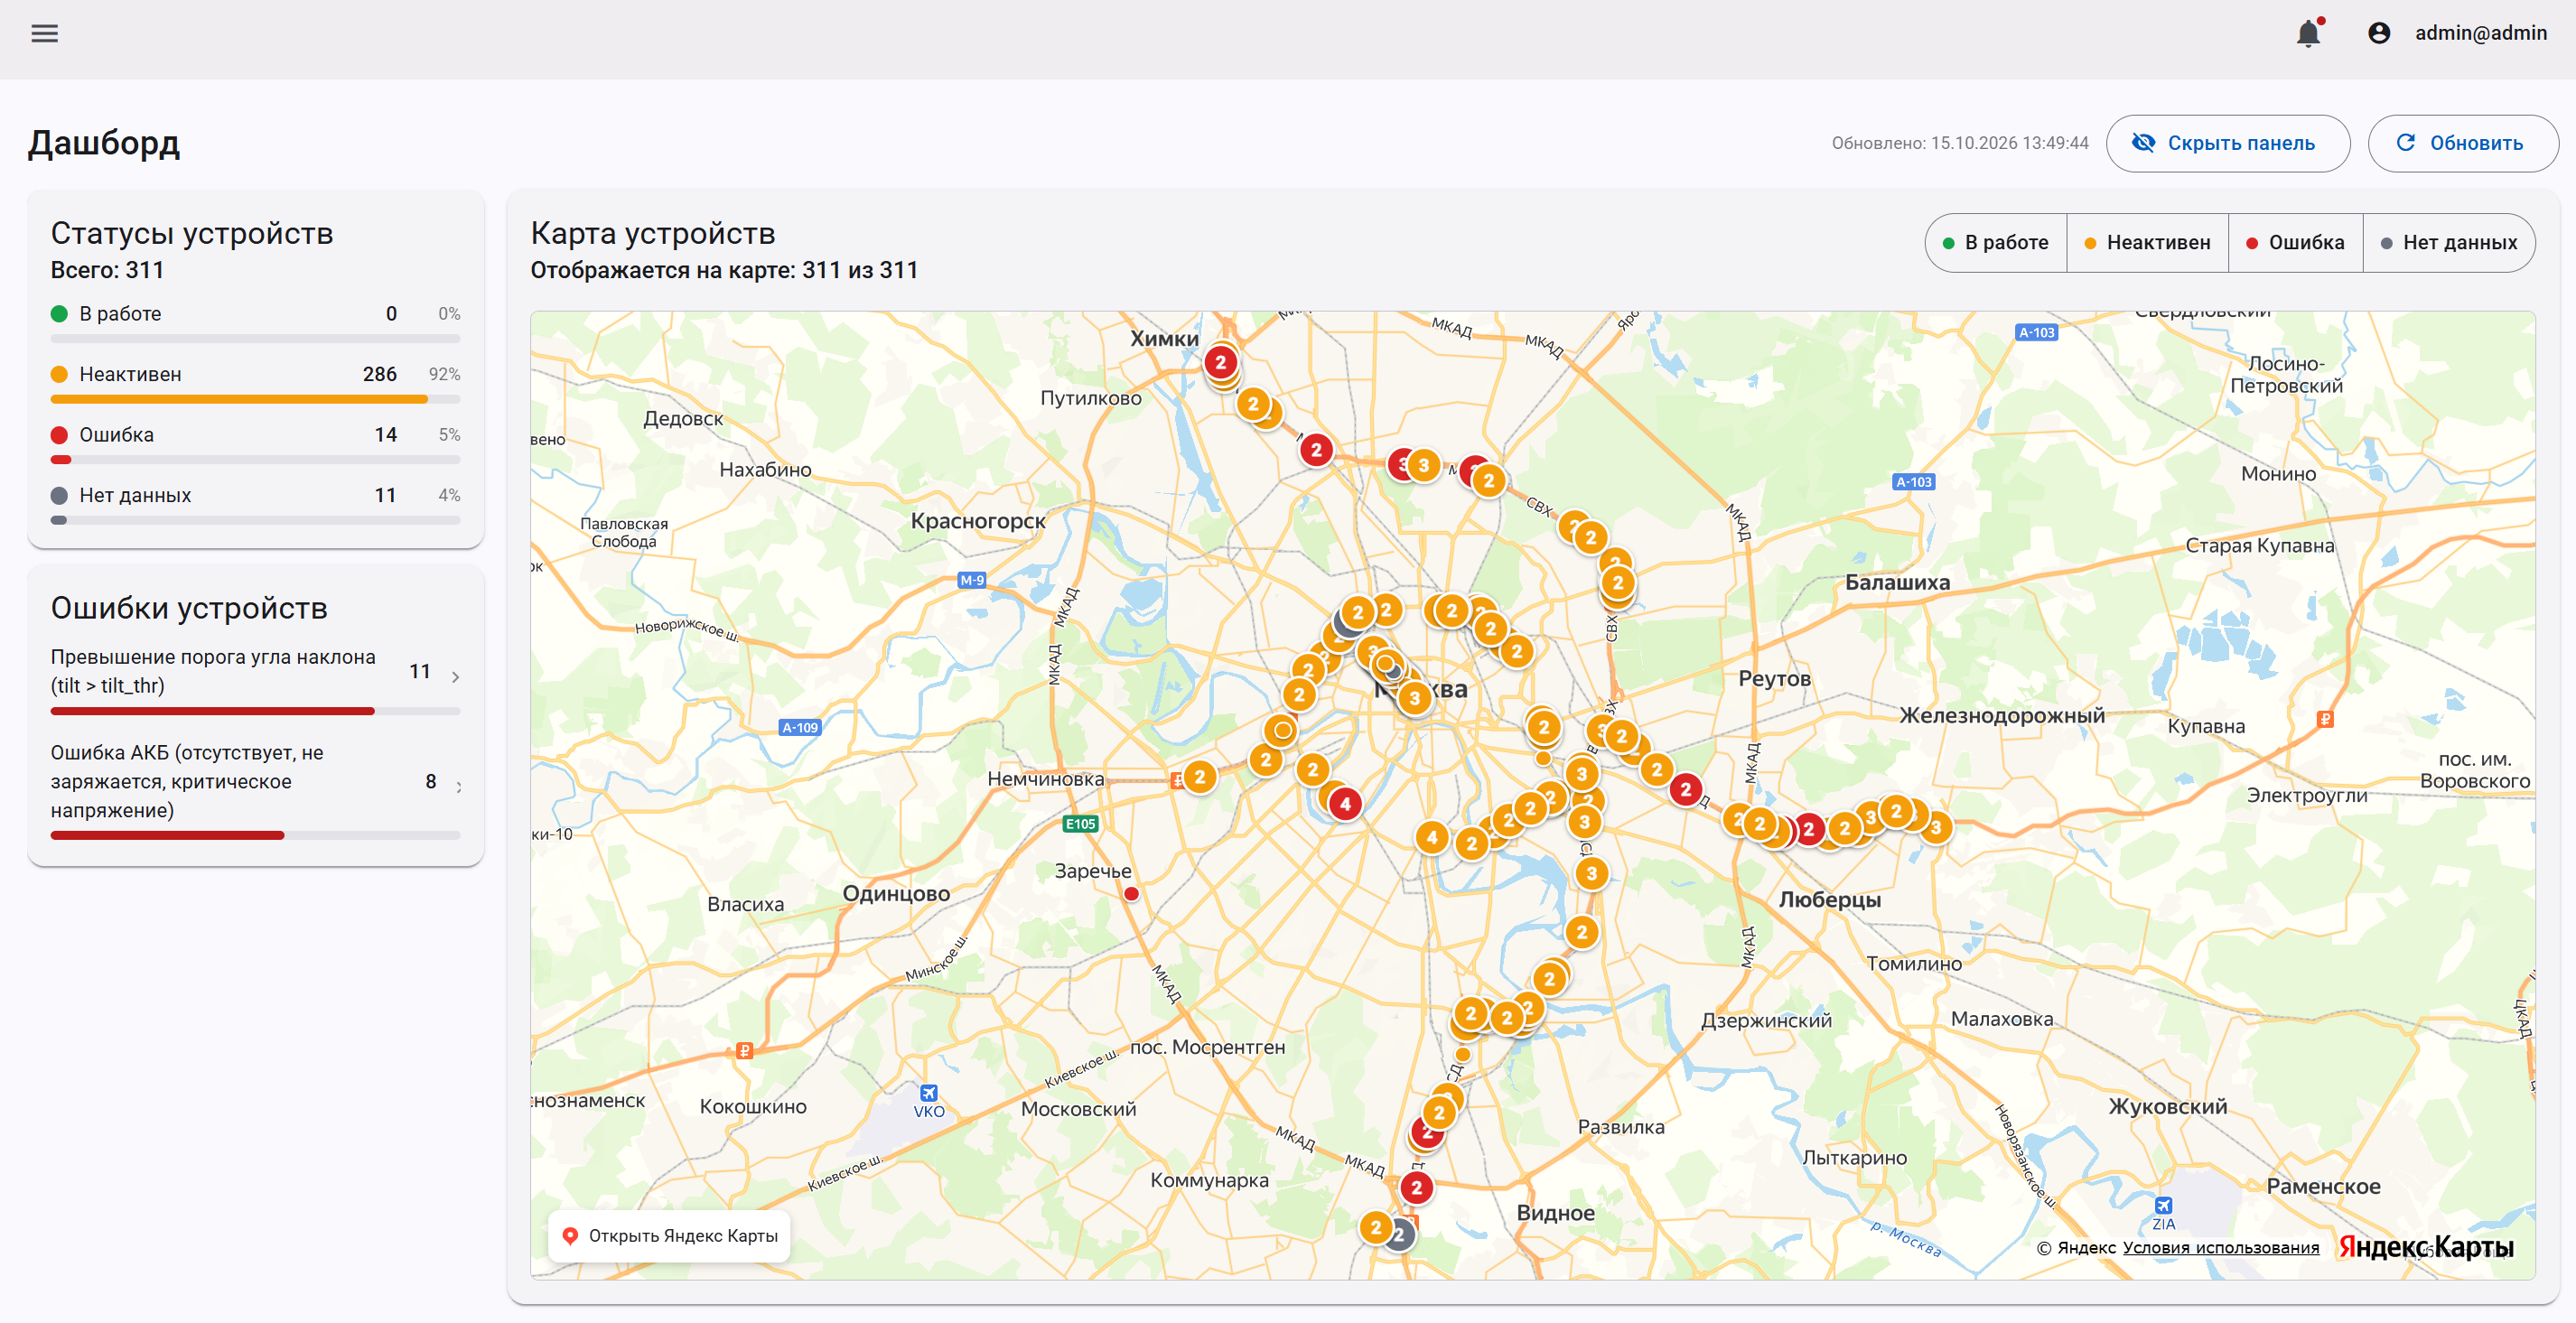
Task: Select the orange cluster marker numbered 4
Action: pos(1432,837)
